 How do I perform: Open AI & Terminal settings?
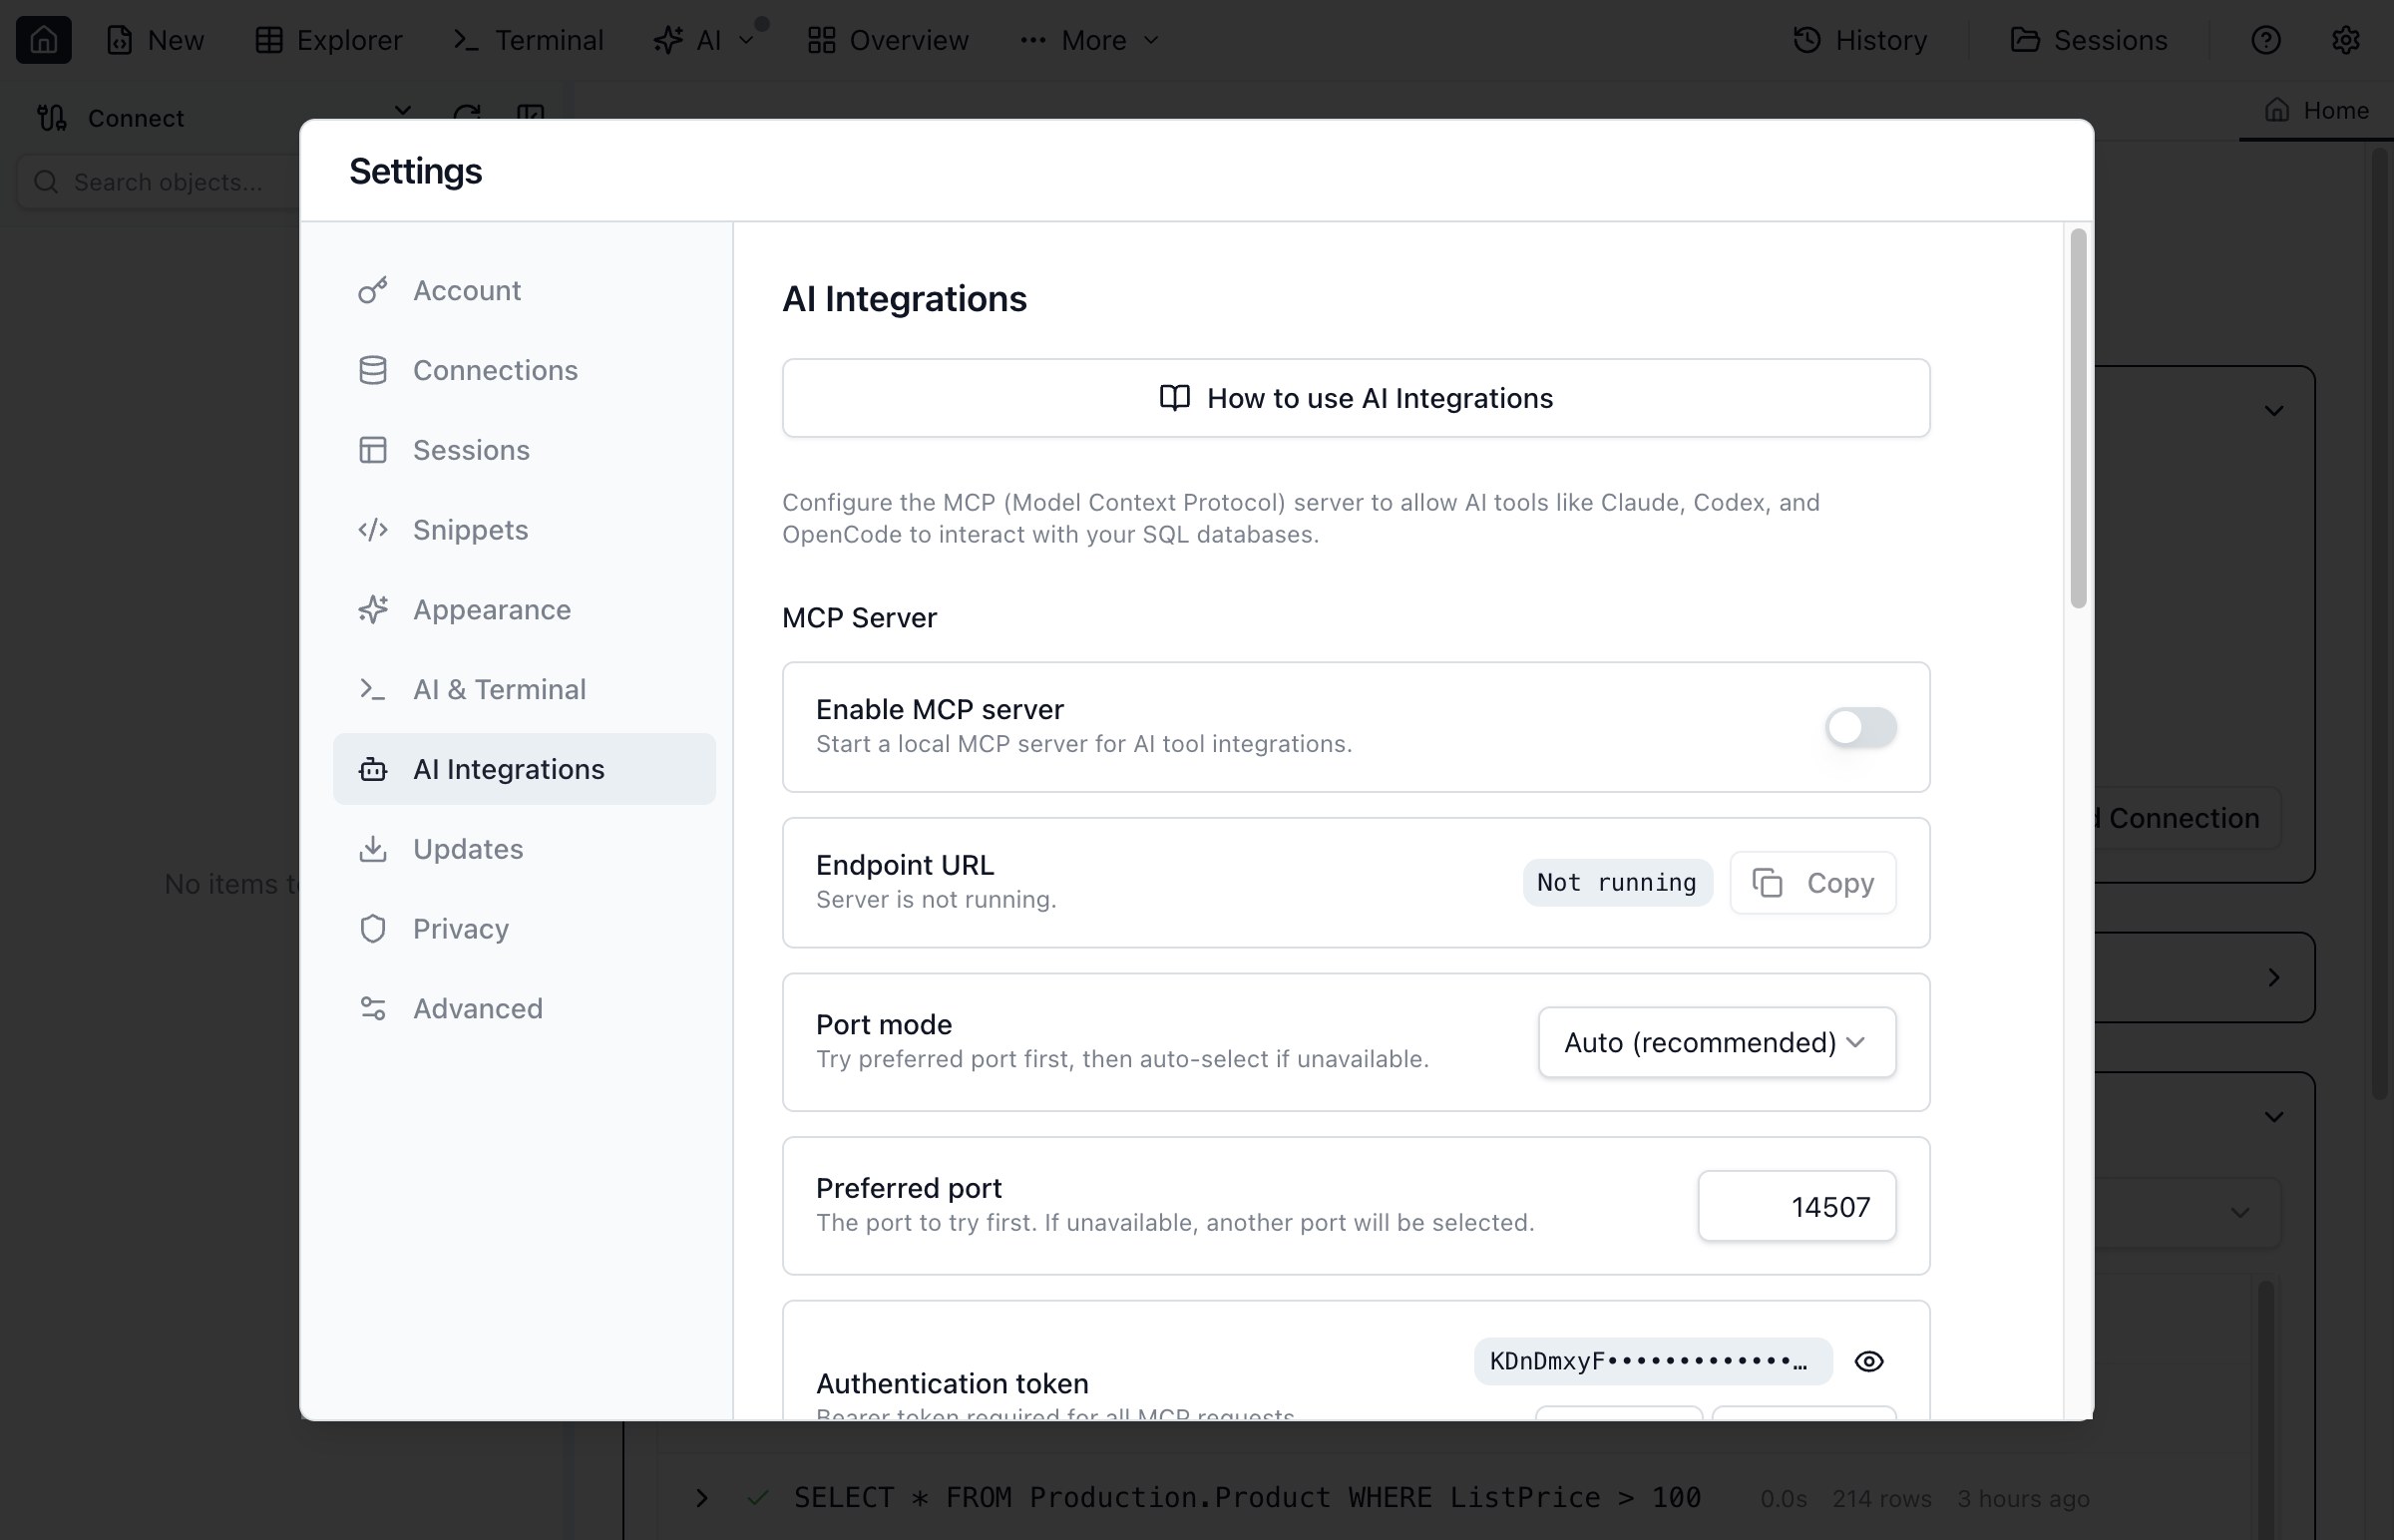(499, 689)
